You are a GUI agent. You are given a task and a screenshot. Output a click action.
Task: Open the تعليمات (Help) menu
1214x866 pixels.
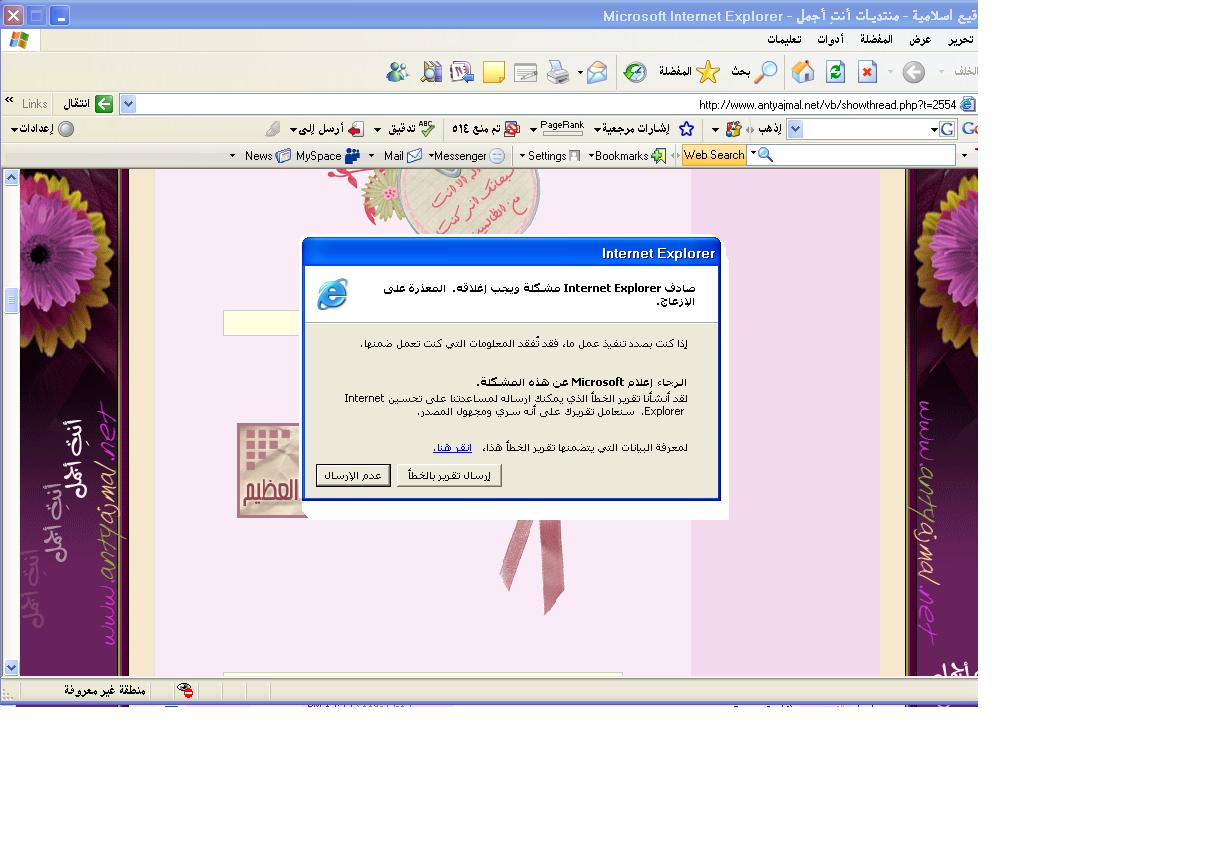pos(783,40)
